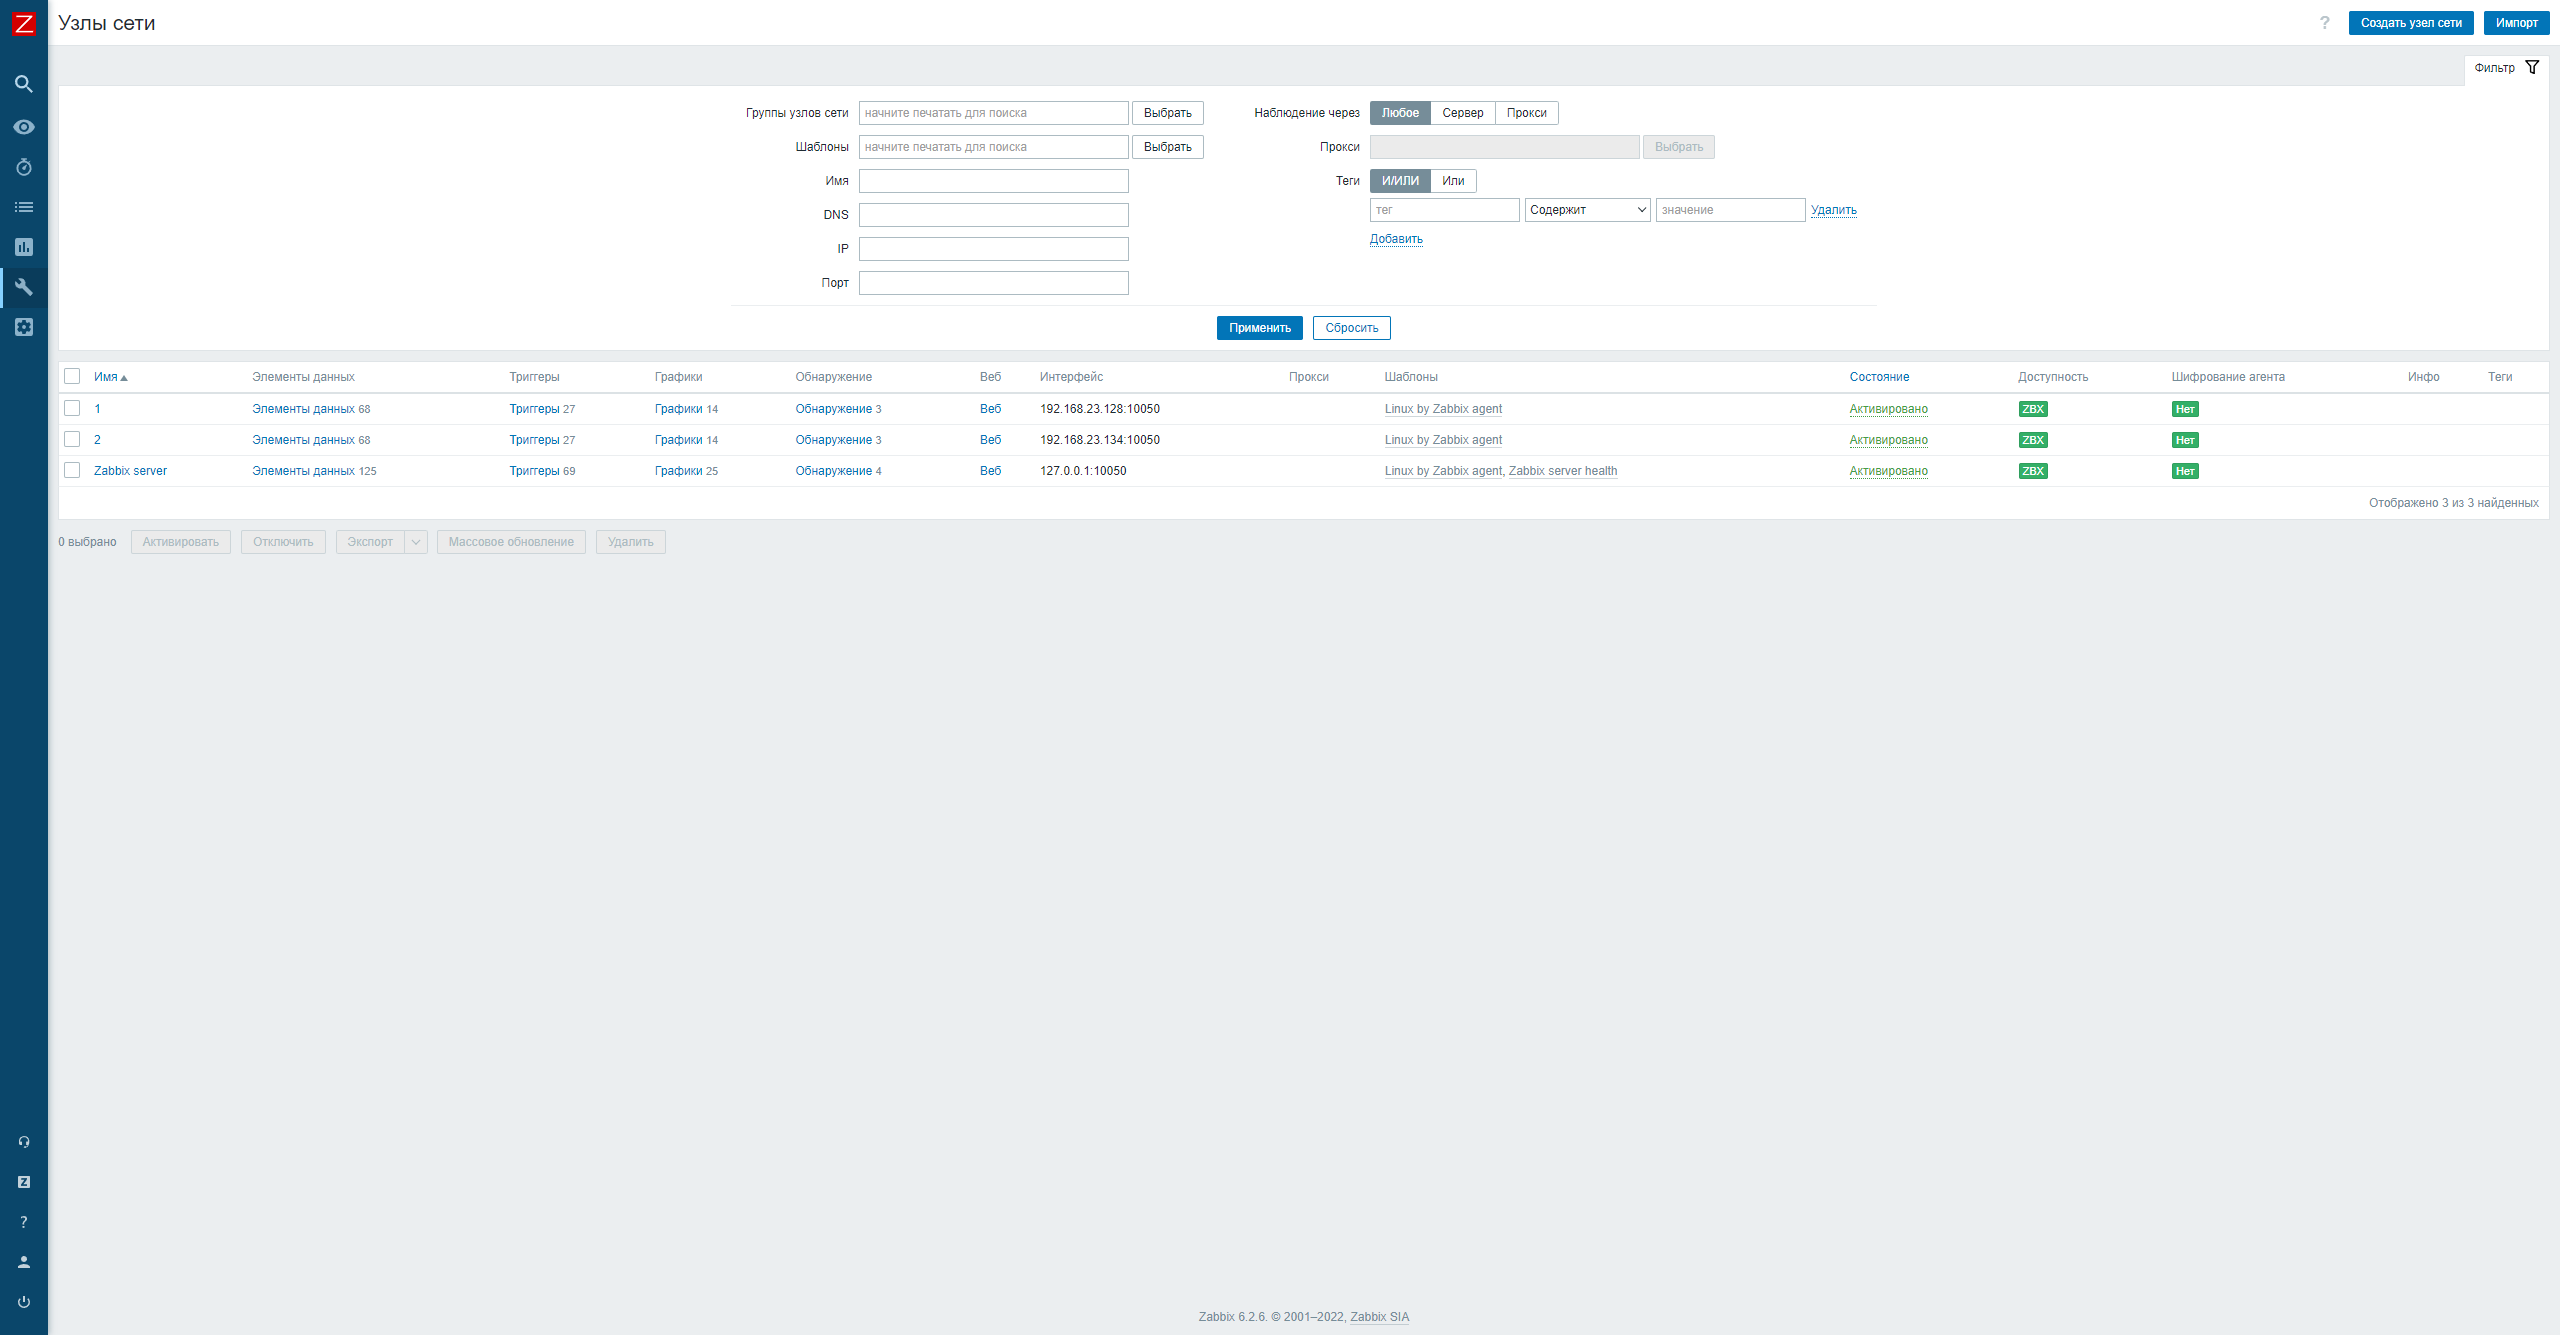Check the select-all checkbox in table header
This screenshot has height=1335, width=2560.
click(x=72, y=376)
